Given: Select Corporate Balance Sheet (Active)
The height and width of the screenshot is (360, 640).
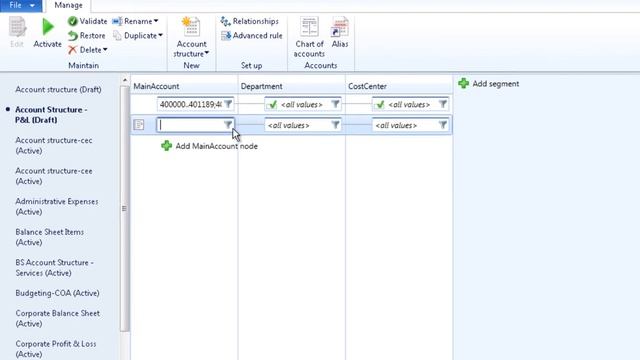Looking at the screenshot, I should [58, 318].
